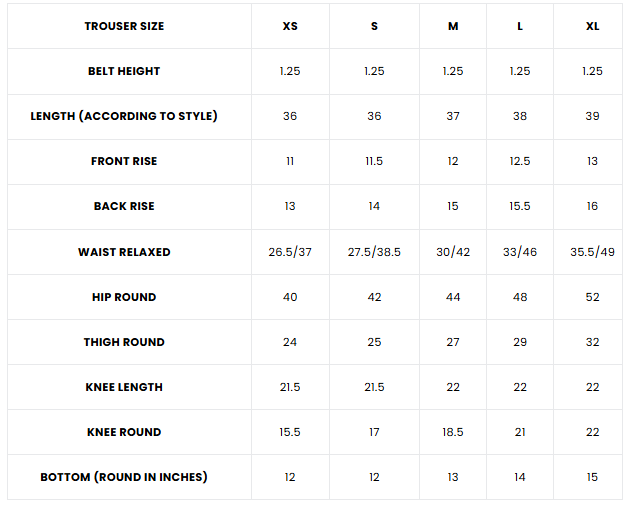Click the 26.5/37 waist value
Viewport: 631px width, 507px height.
point(290,252)
